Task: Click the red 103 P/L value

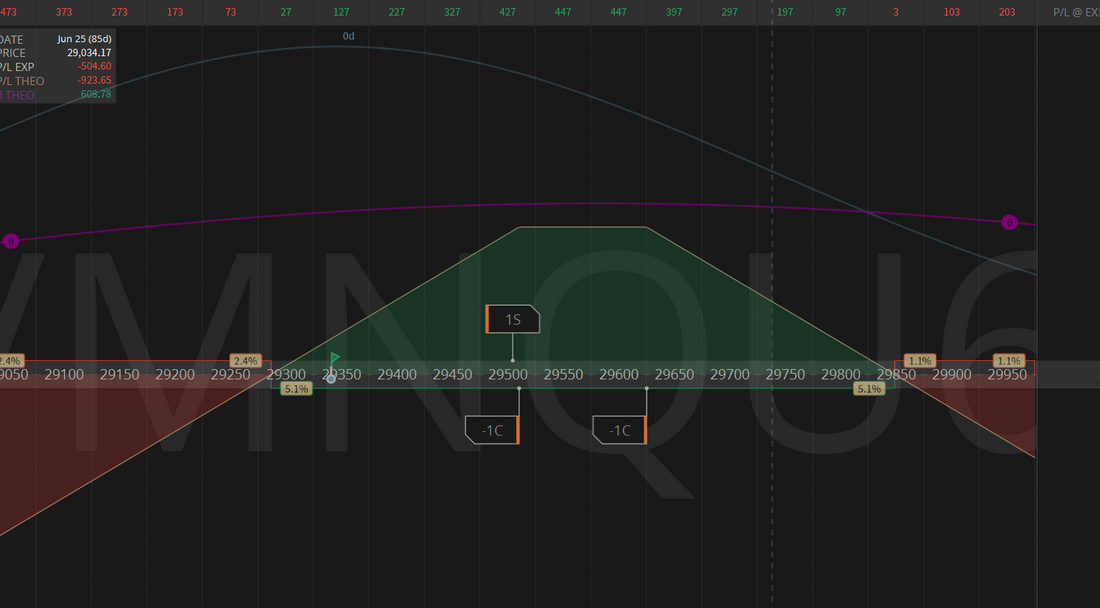Action: 951,12
